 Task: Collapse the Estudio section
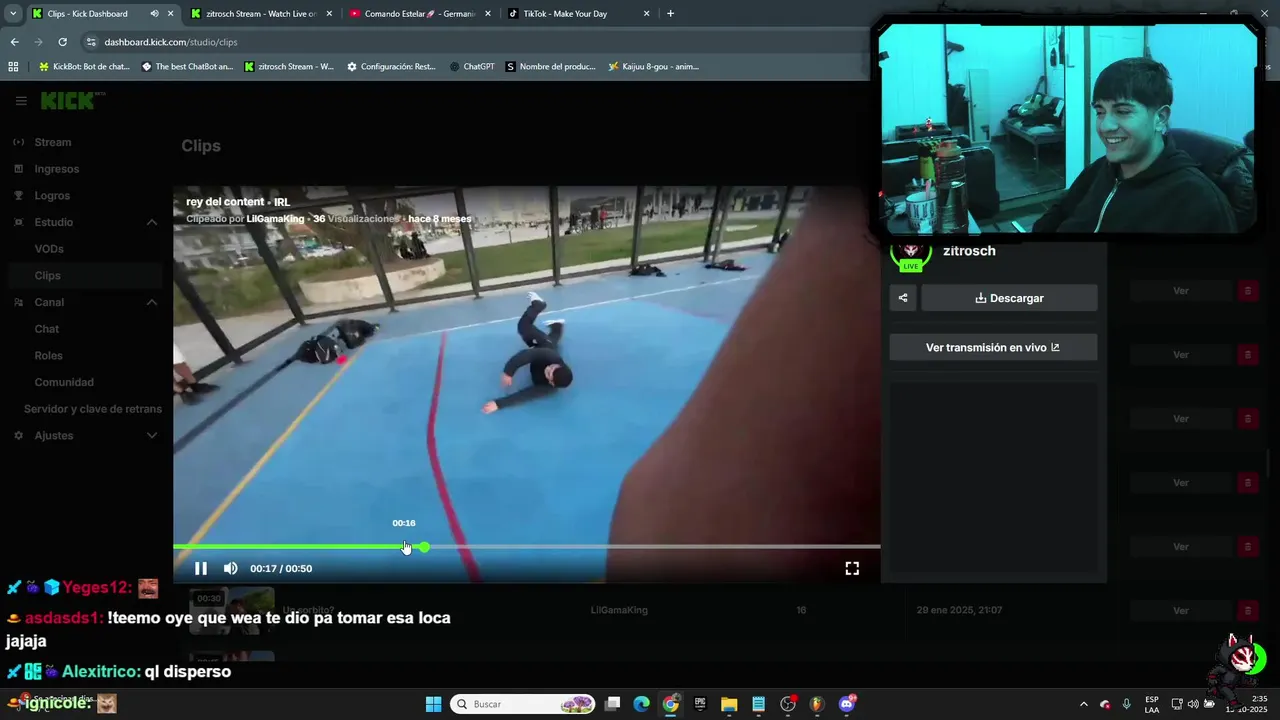(152, 222)
